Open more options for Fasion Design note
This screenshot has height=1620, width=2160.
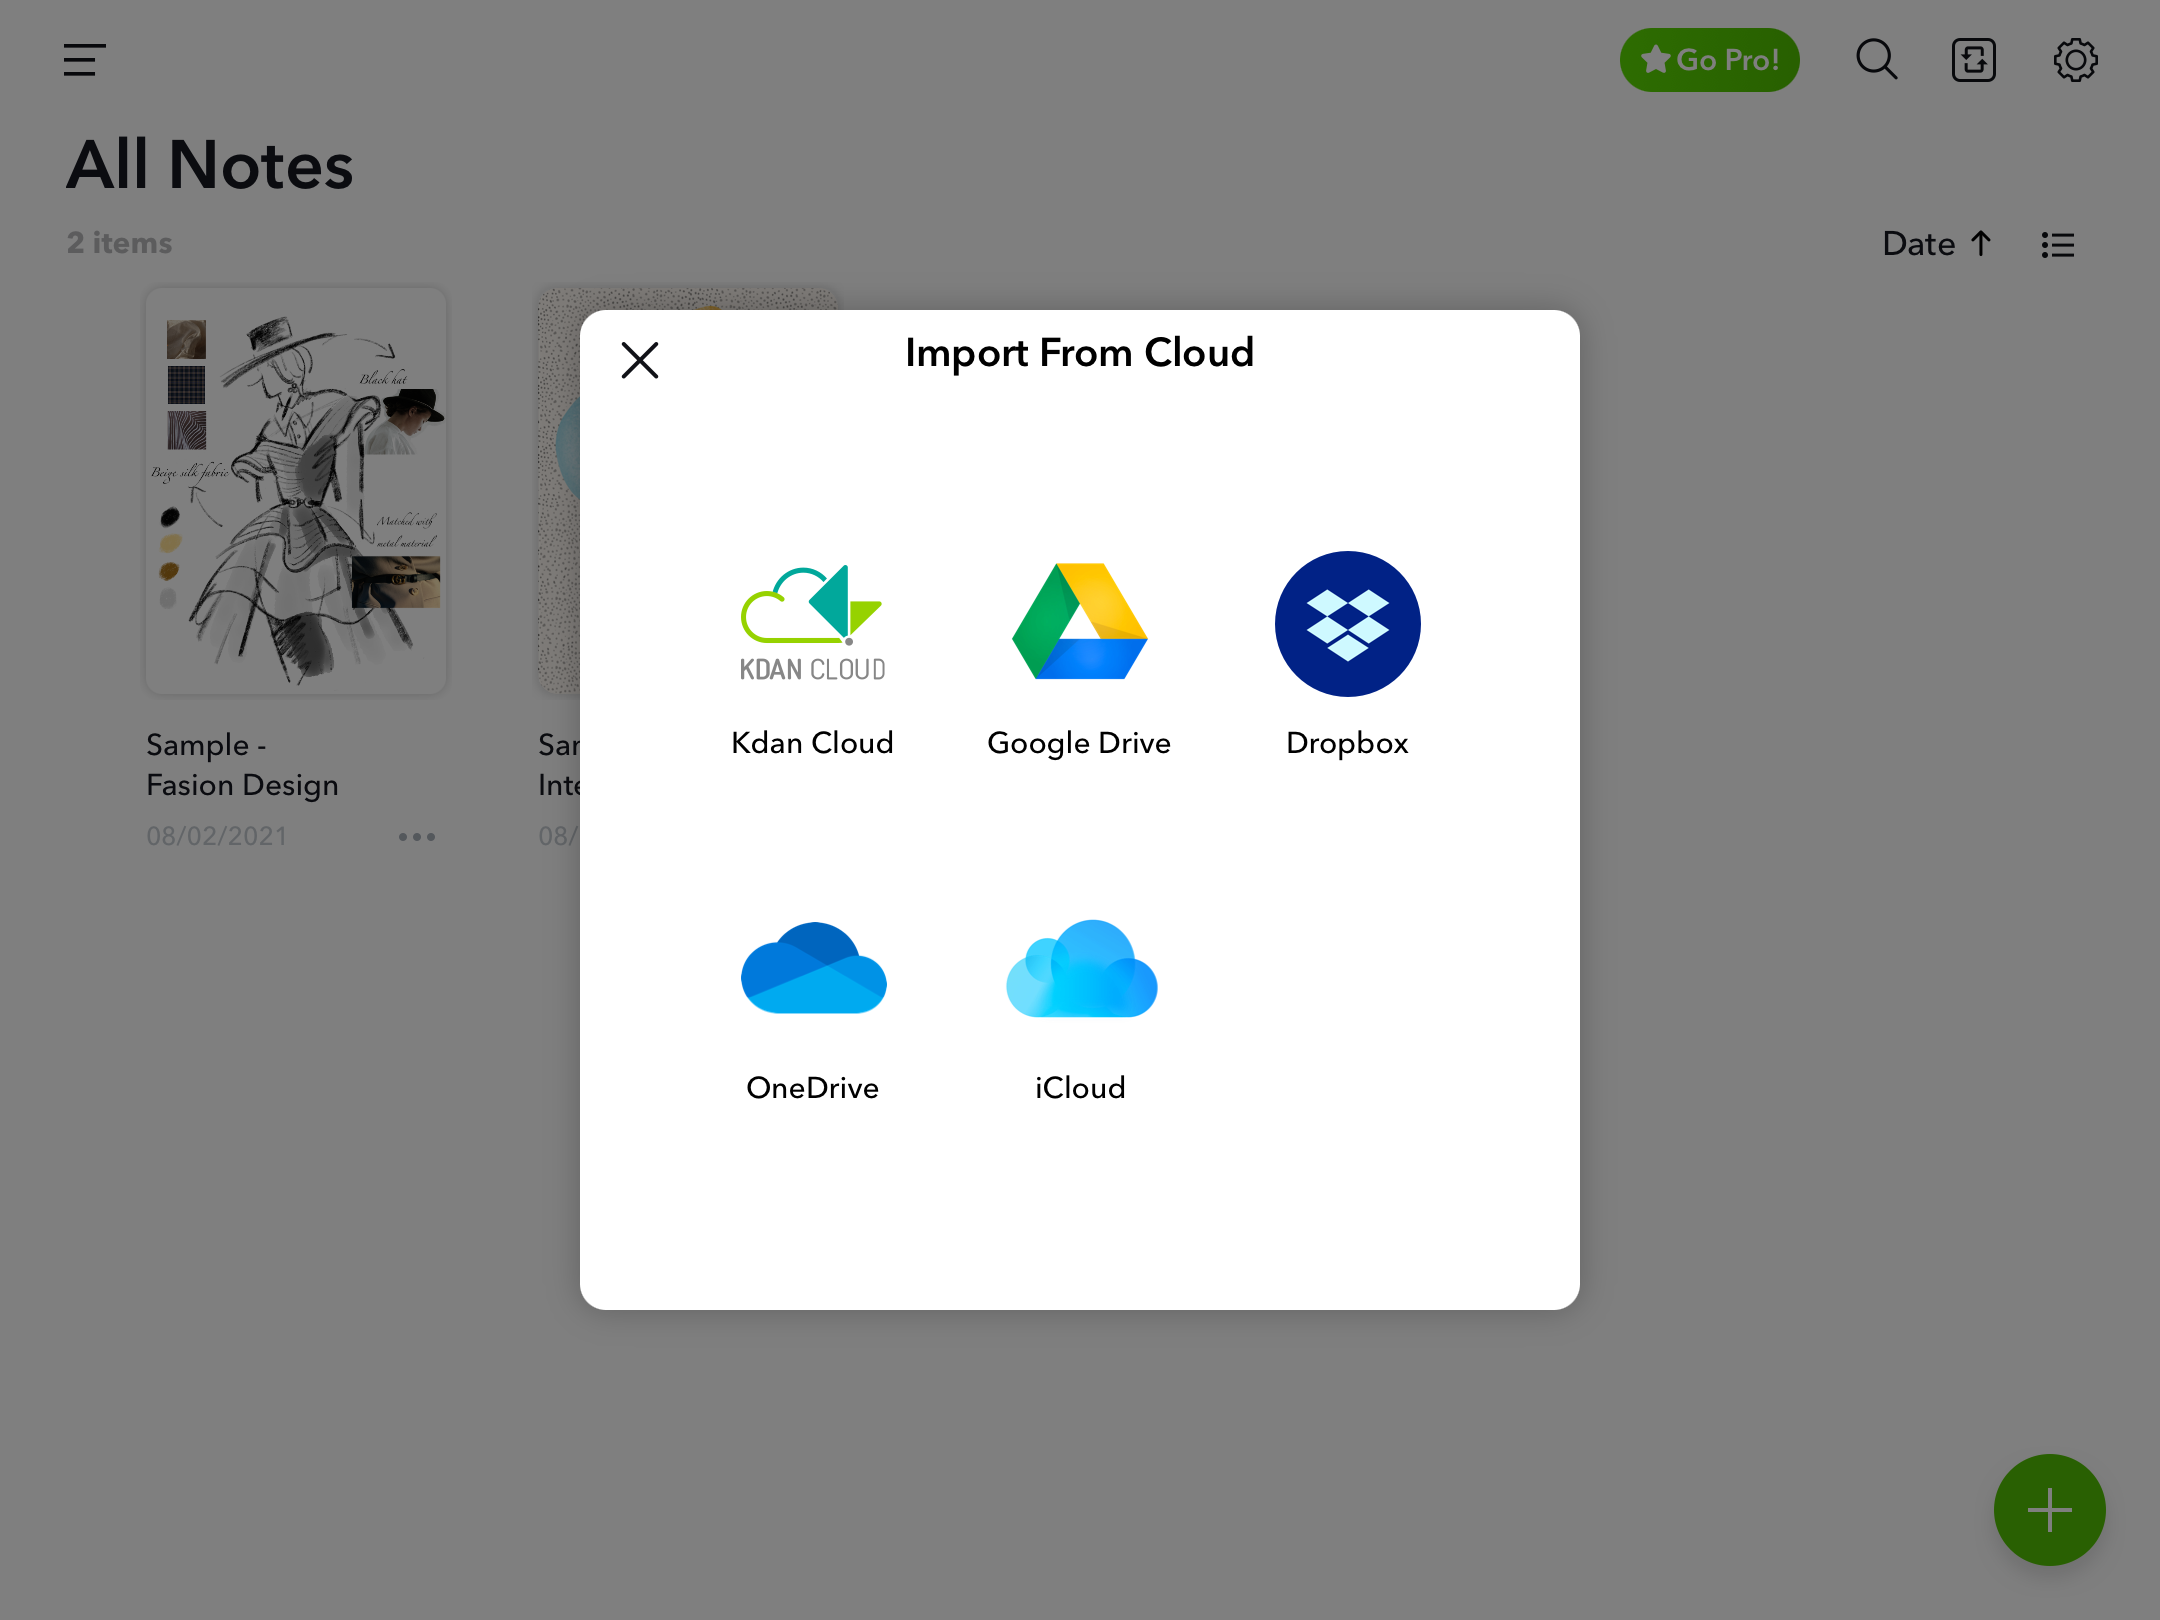click(417, 837)
